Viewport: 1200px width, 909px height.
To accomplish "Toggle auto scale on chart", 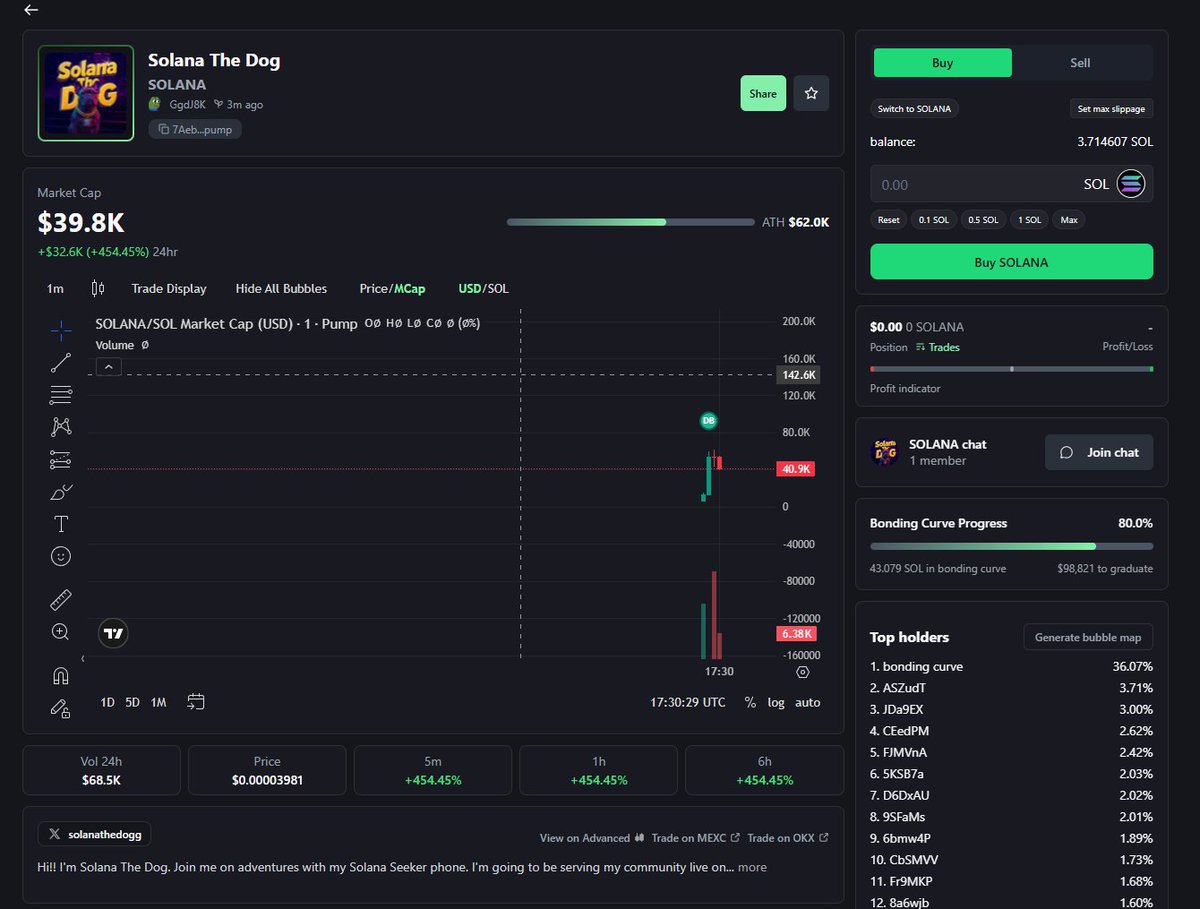I will click(808, 702).
